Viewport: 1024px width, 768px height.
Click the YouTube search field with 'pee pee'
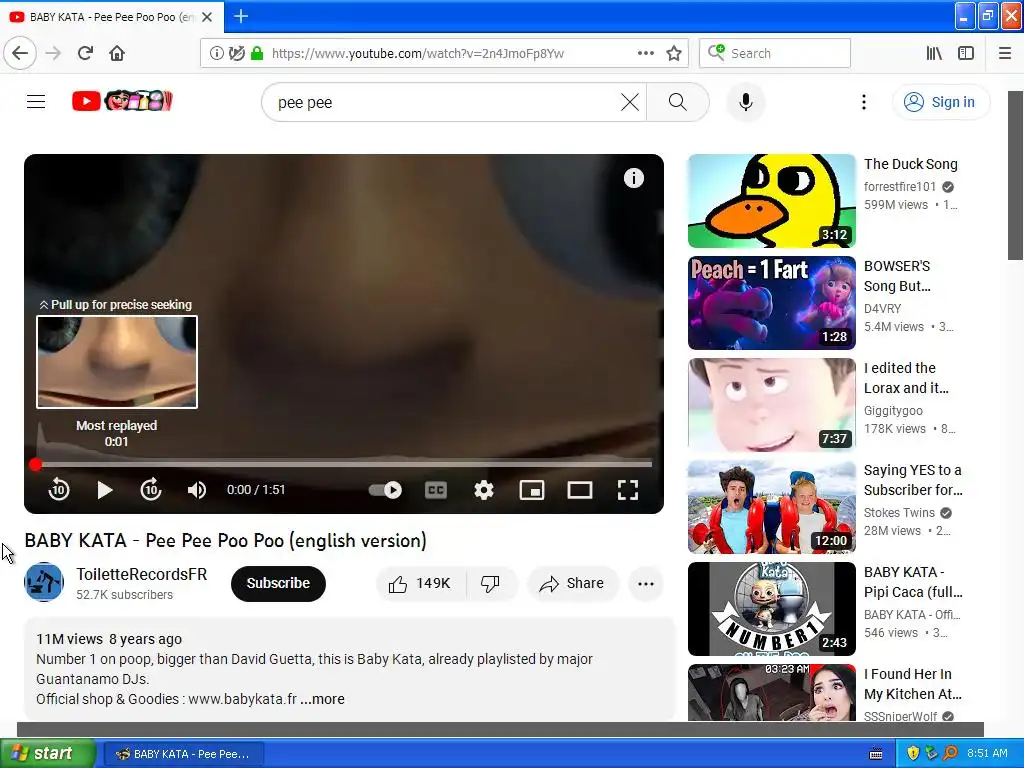pyautogui.click(x=444, y=103)
